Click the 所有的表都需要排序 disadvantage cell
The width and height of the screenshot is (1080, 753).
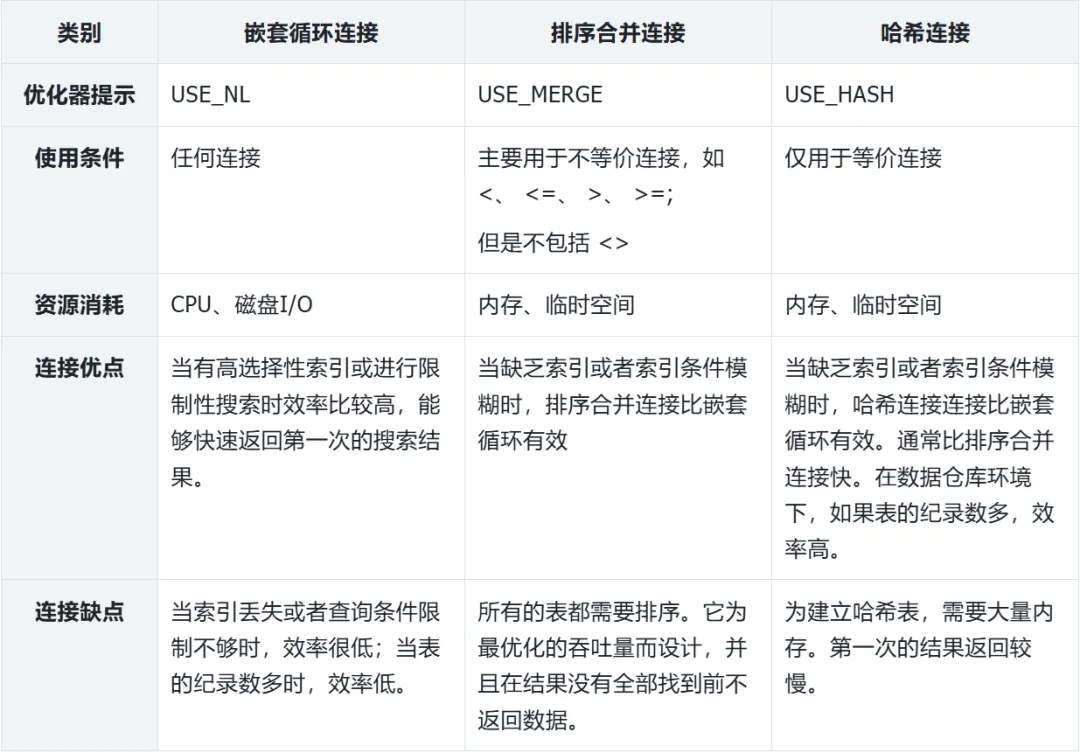point(612,666)
